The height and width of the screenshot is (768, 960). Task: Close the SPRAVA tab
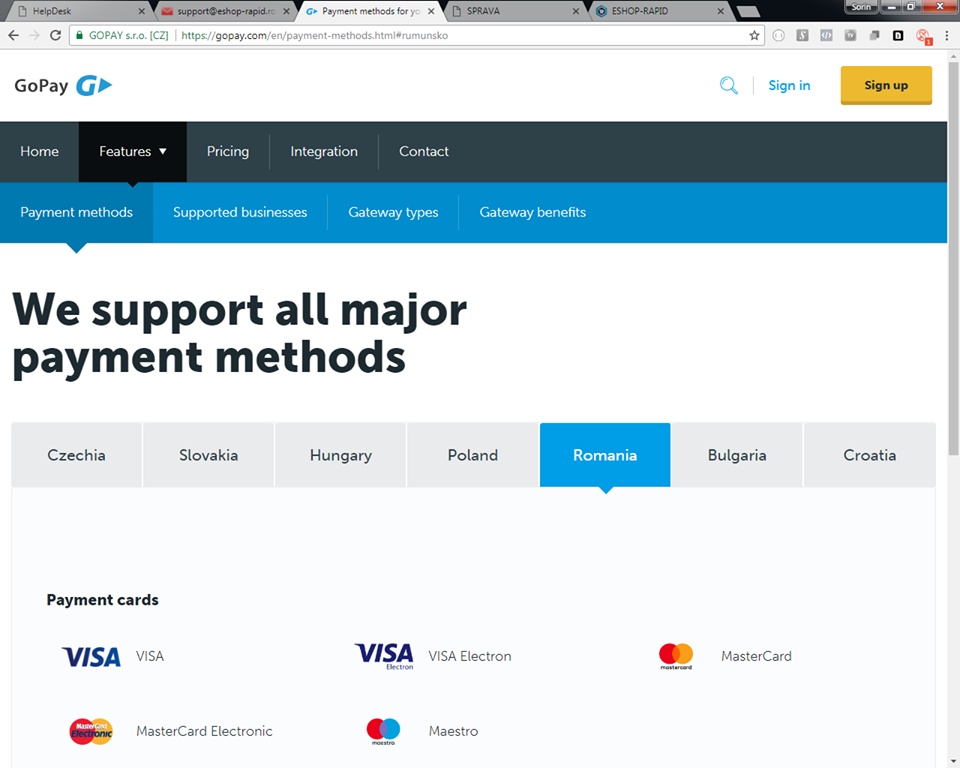576,11
